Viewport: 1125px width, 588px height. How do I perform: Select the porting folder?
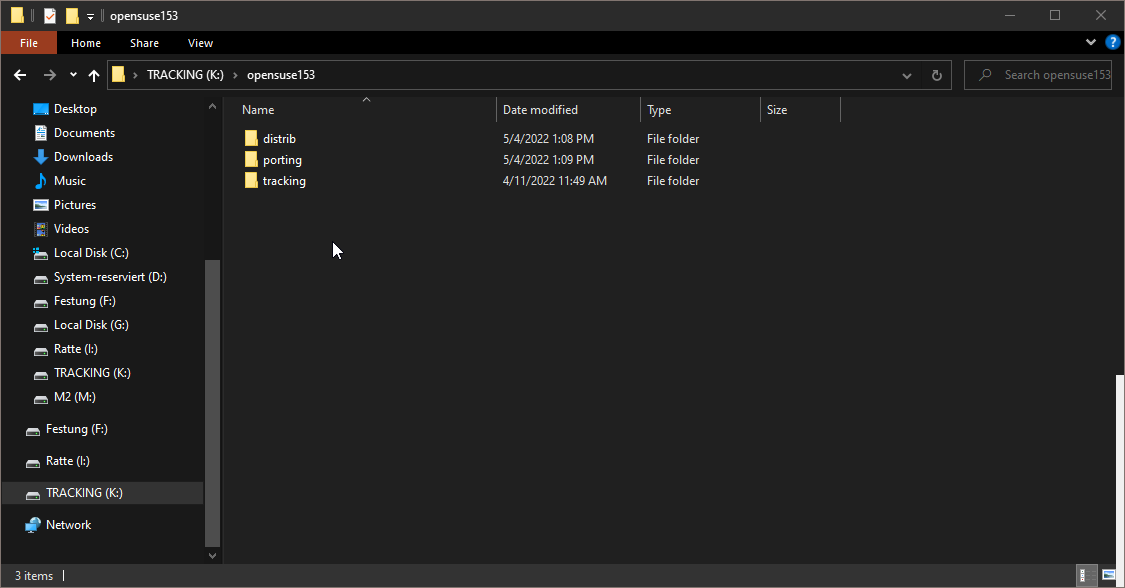[281, 160]
